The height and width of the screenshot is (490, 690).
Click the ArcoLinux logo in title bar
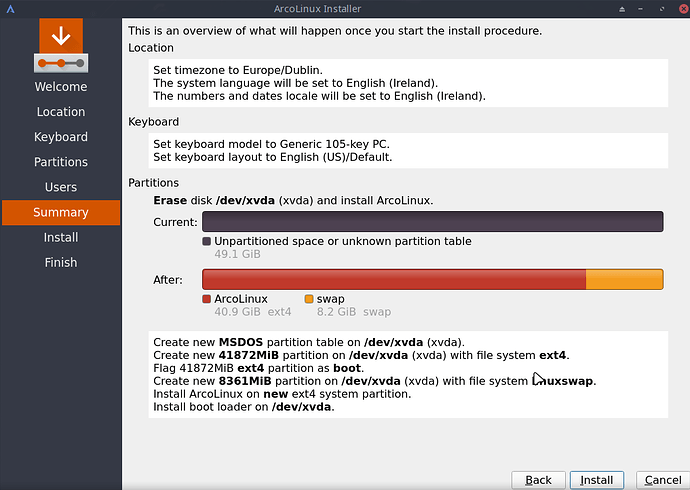tap(11, 9)
